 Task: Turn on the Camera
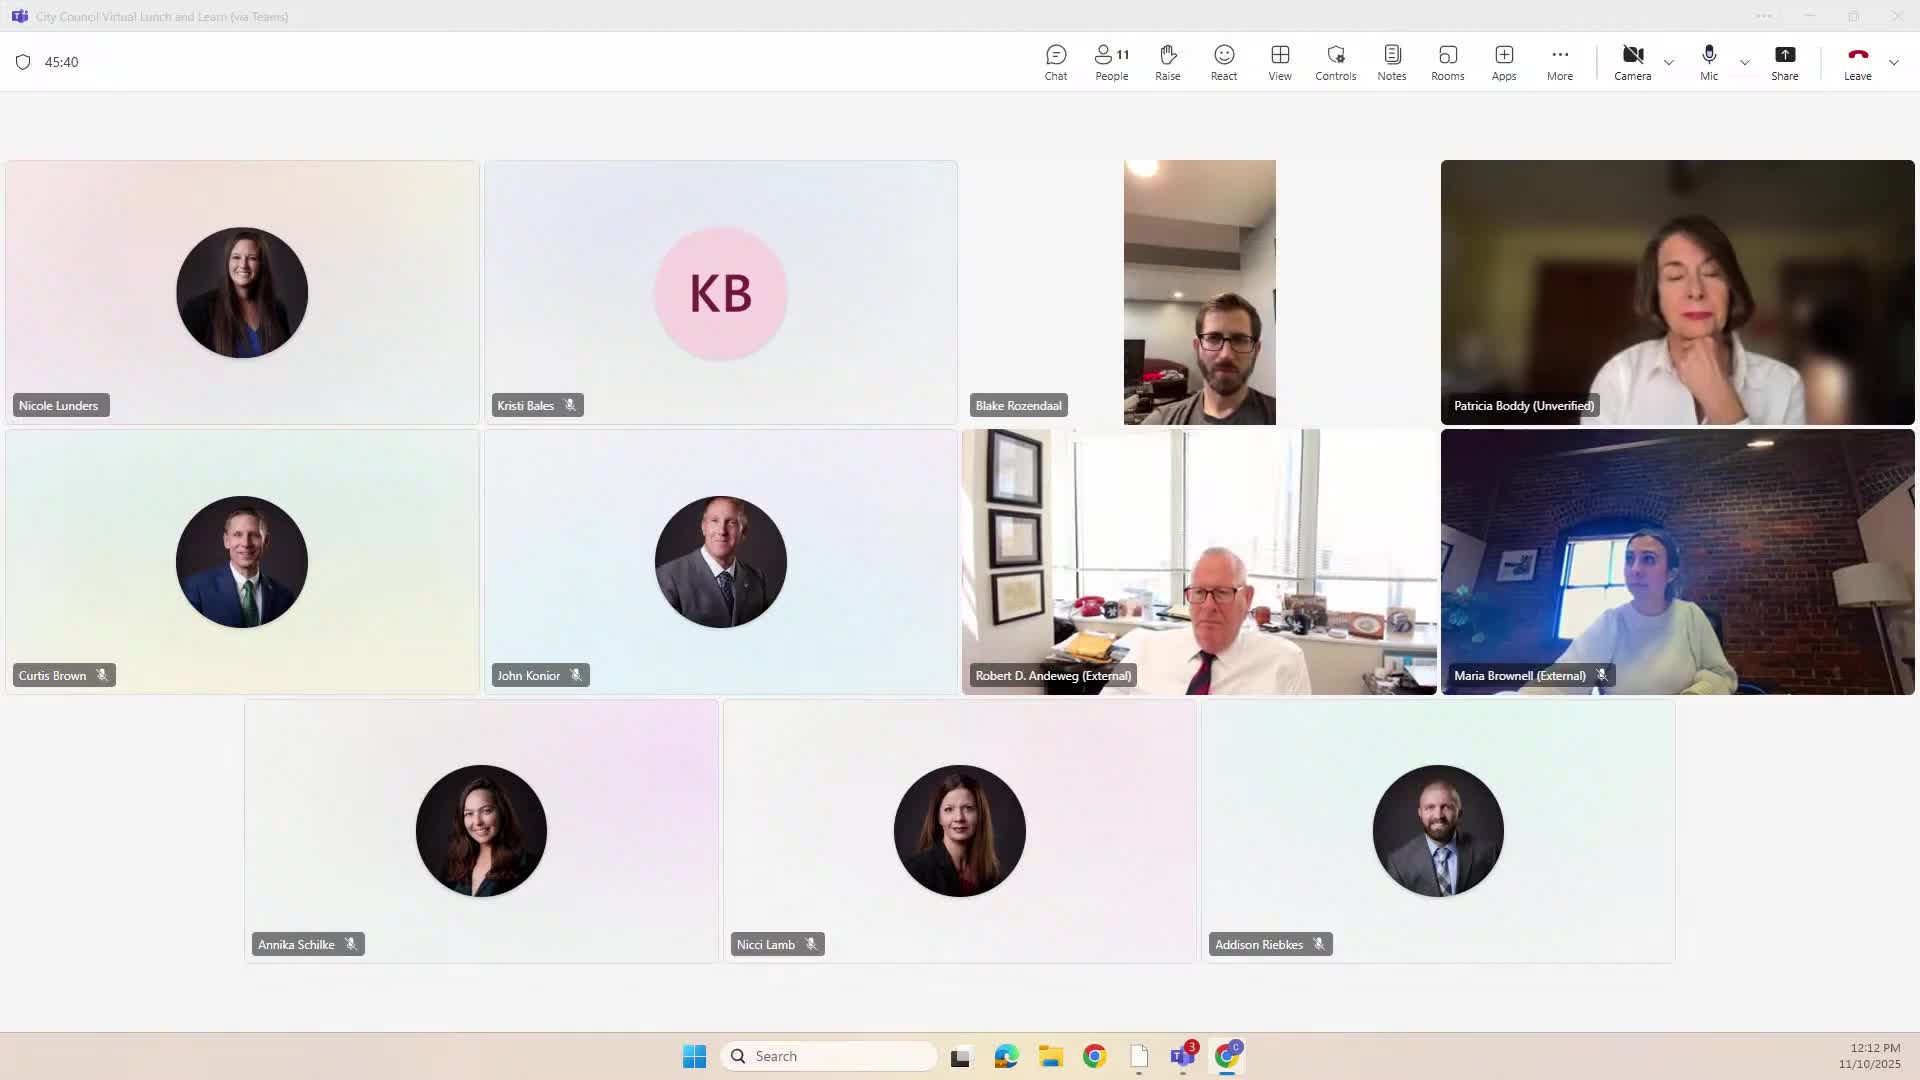(x=1632, y=62)
